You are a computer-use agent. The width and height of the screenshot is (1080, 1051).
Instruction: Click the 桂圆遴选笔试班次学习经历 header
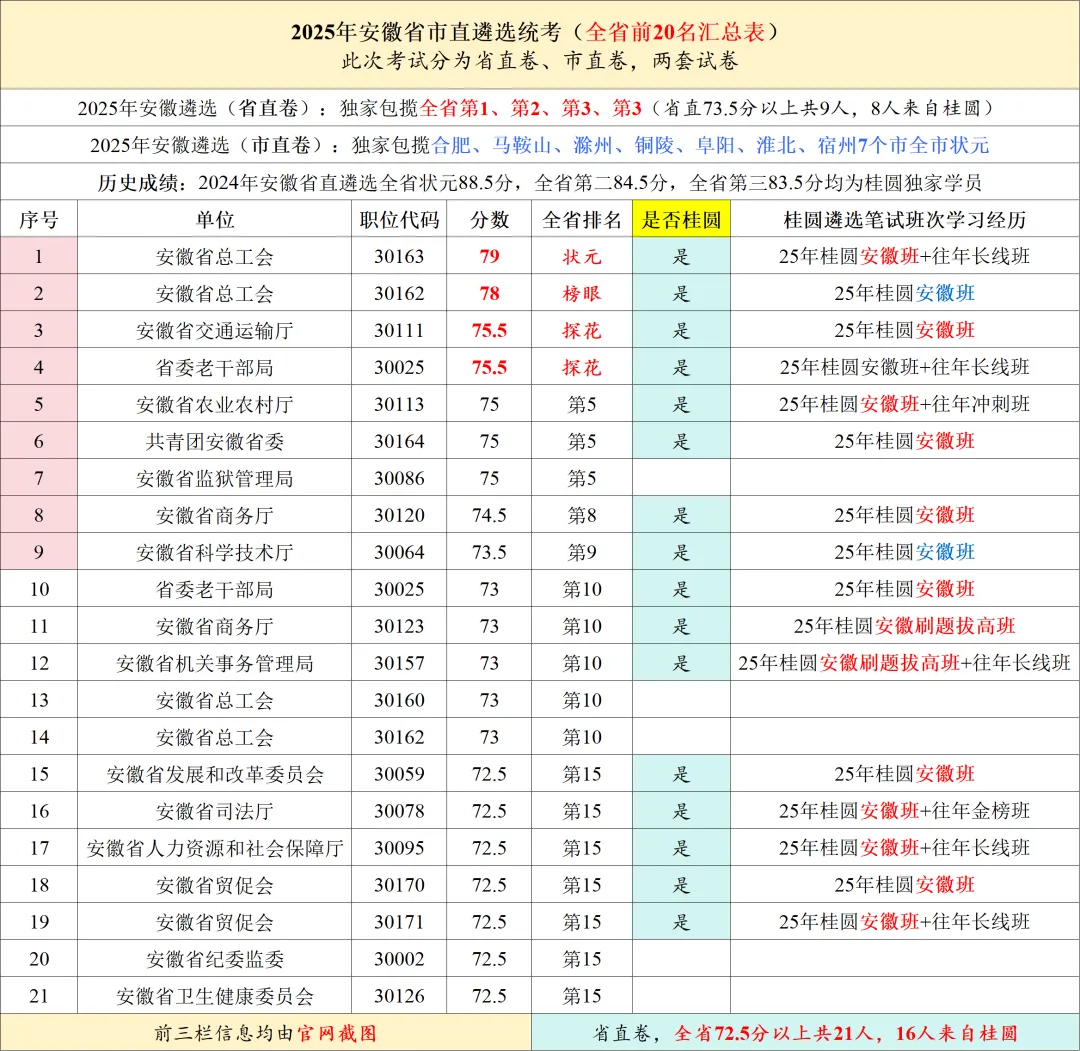pyautogui.click(x=904, y=219)
